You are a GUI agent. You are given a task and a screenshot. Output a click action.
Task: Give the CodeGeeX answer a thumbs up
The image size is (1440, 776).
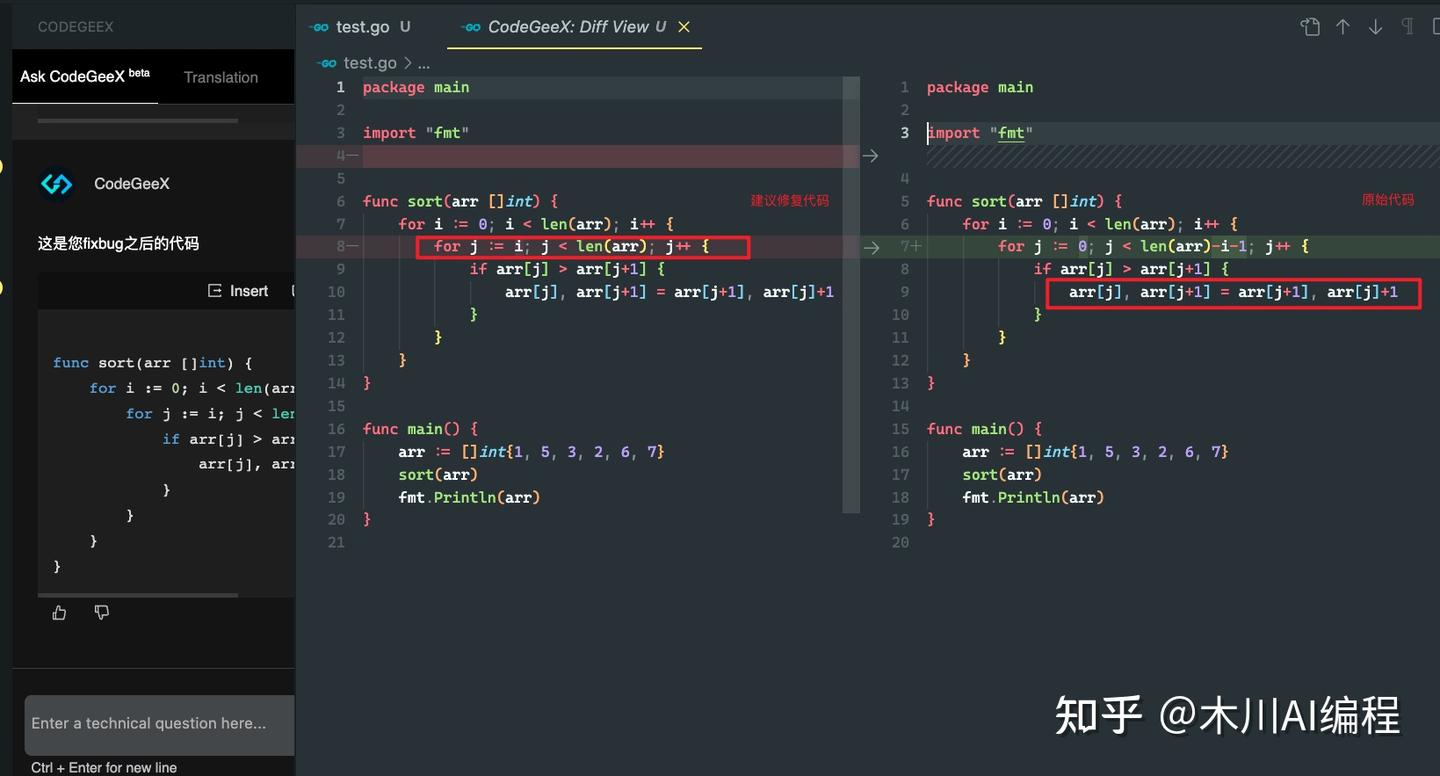pos(59,613)
